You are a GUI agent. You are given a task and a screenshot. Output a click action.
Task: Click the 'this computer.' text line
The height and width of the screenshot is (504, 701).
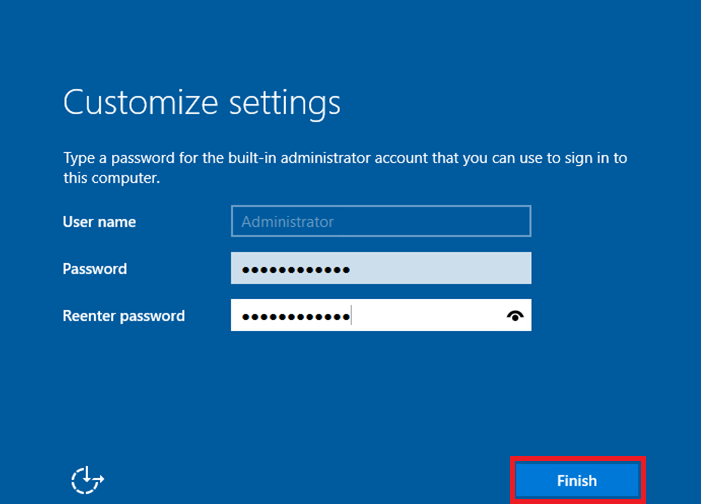pyautogui.click(x=112, y=179)
